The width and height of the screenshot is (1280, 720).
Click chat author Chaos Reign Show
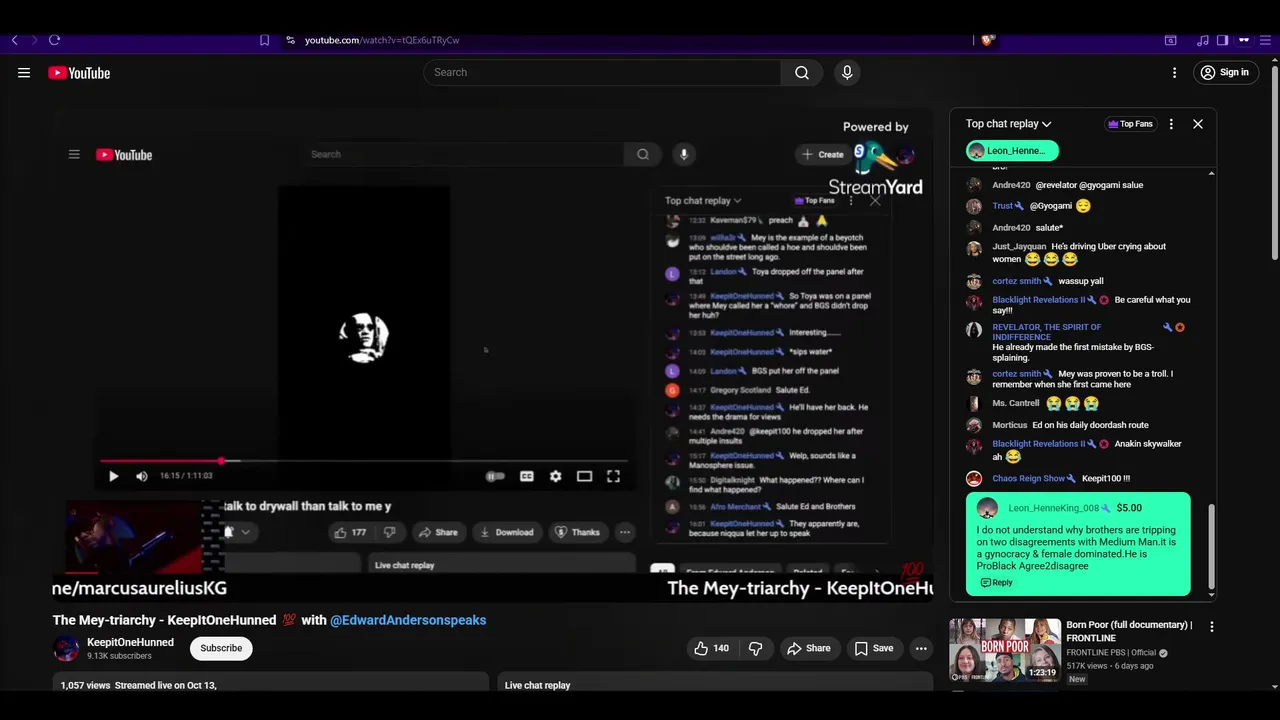coord(1029,478)
